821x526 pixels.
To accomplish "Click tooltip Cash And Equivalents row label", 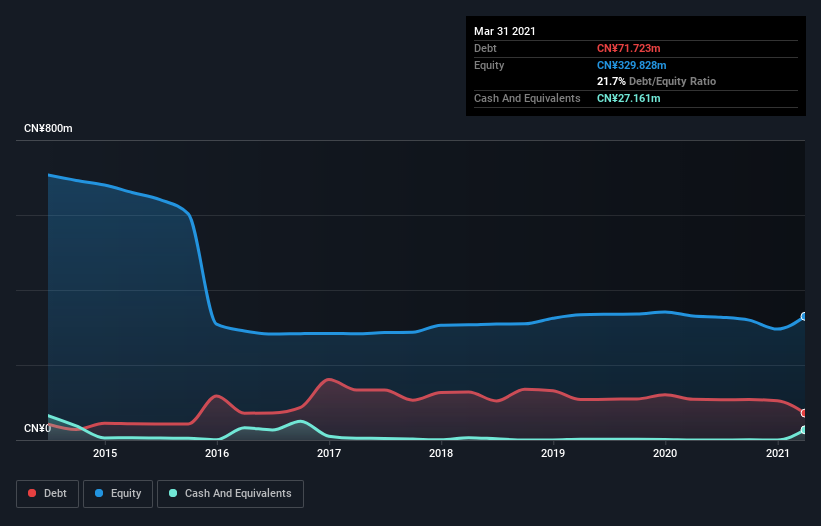I will (x=527, y=98).
